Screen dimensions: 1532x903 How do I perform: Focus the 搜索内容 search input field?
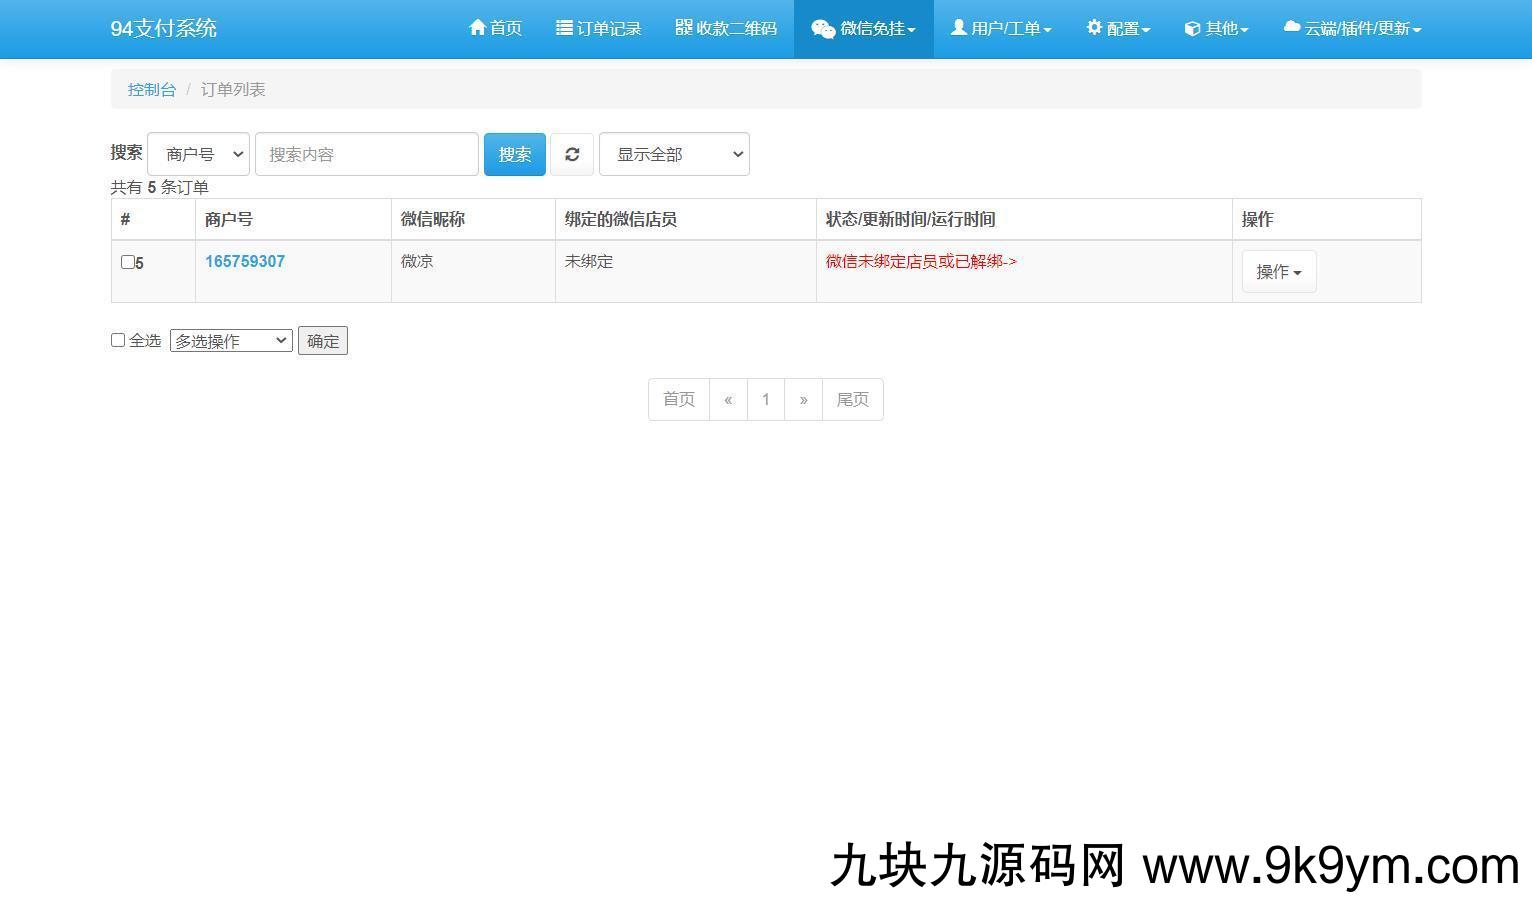367,154
